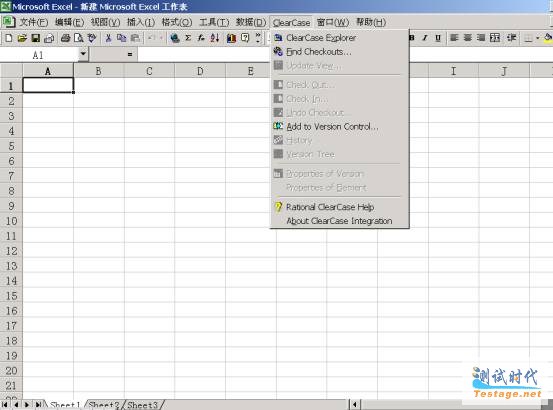Screen dimensions: 553x410
Task: Expand the More Buttons toolbar chevron
Action: coord(258,38)
